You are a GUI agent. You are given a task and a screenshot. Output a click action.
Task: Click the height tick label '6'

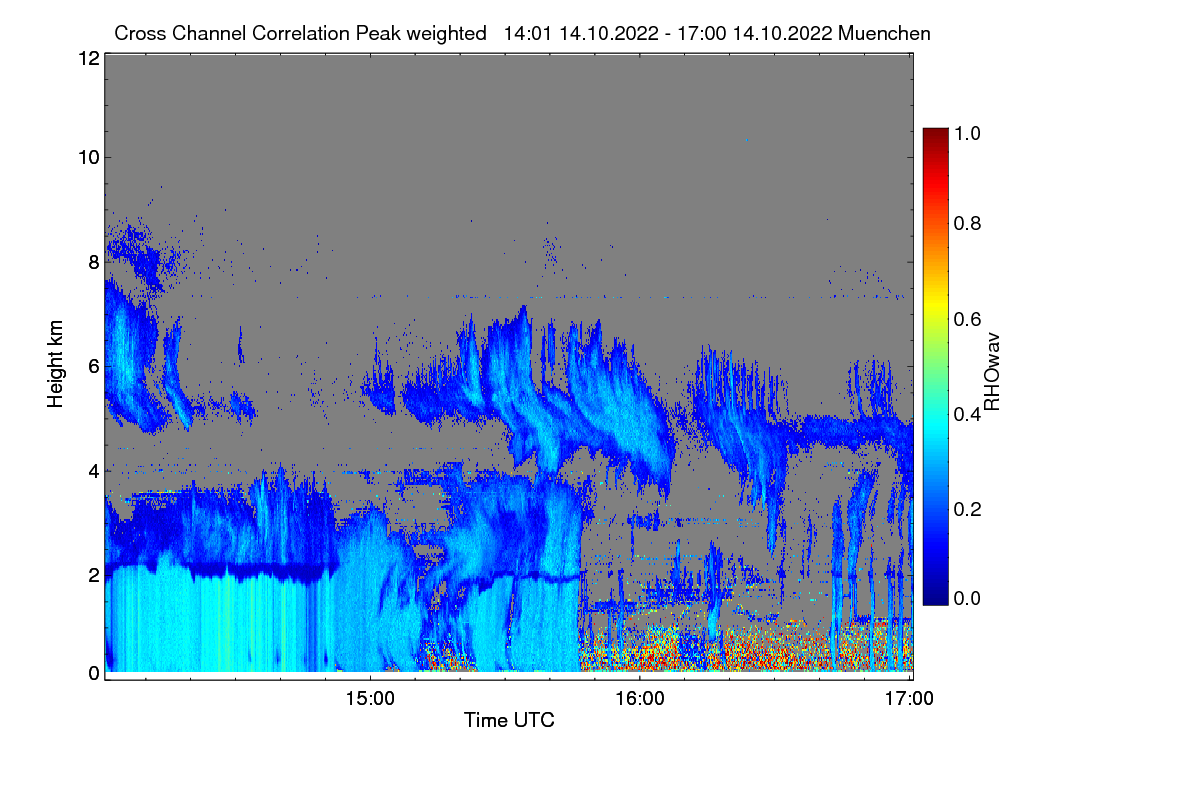[93, 366]
